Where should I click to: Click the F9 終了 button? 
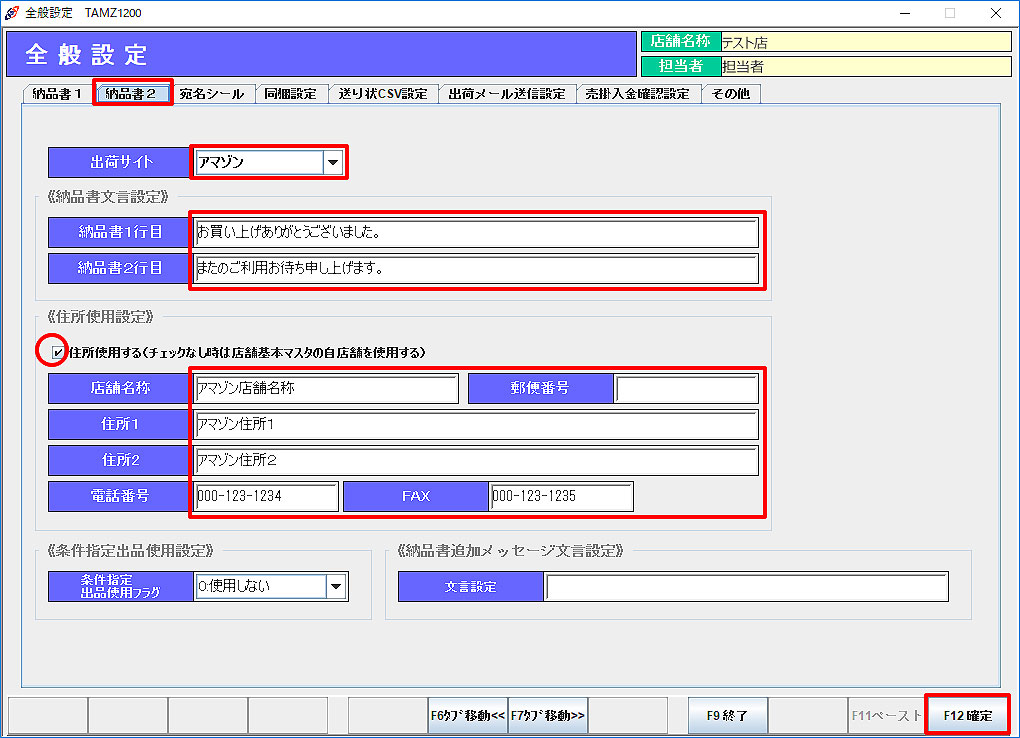(728, 716)
